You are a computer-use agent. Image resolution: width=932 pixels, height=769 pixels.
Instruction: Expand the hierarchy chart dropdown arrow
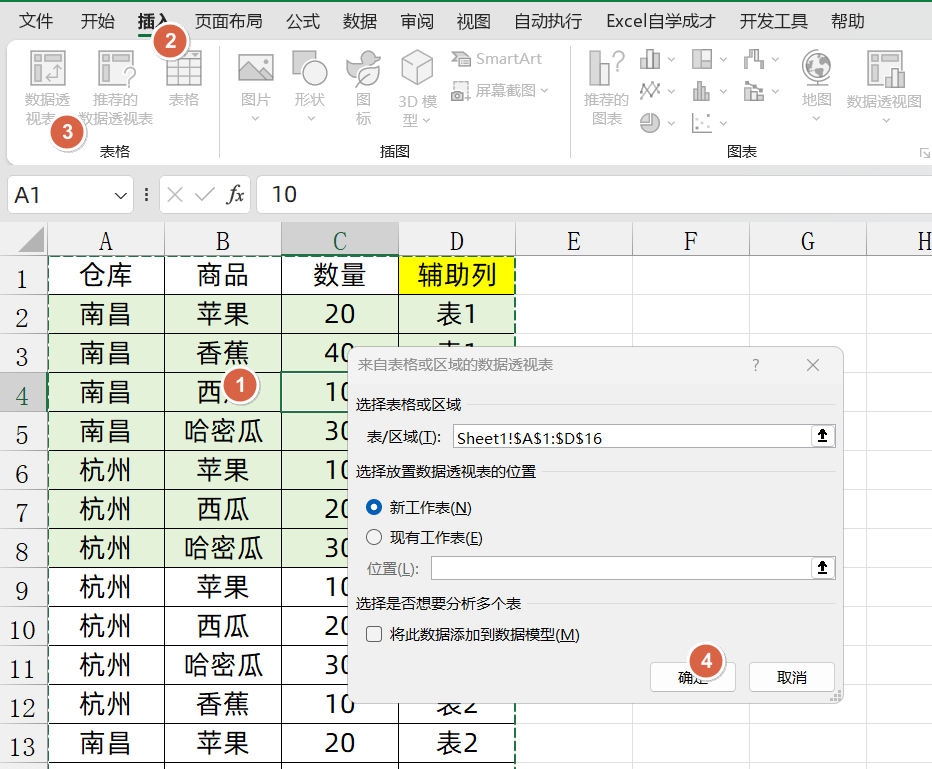(723, 59)
